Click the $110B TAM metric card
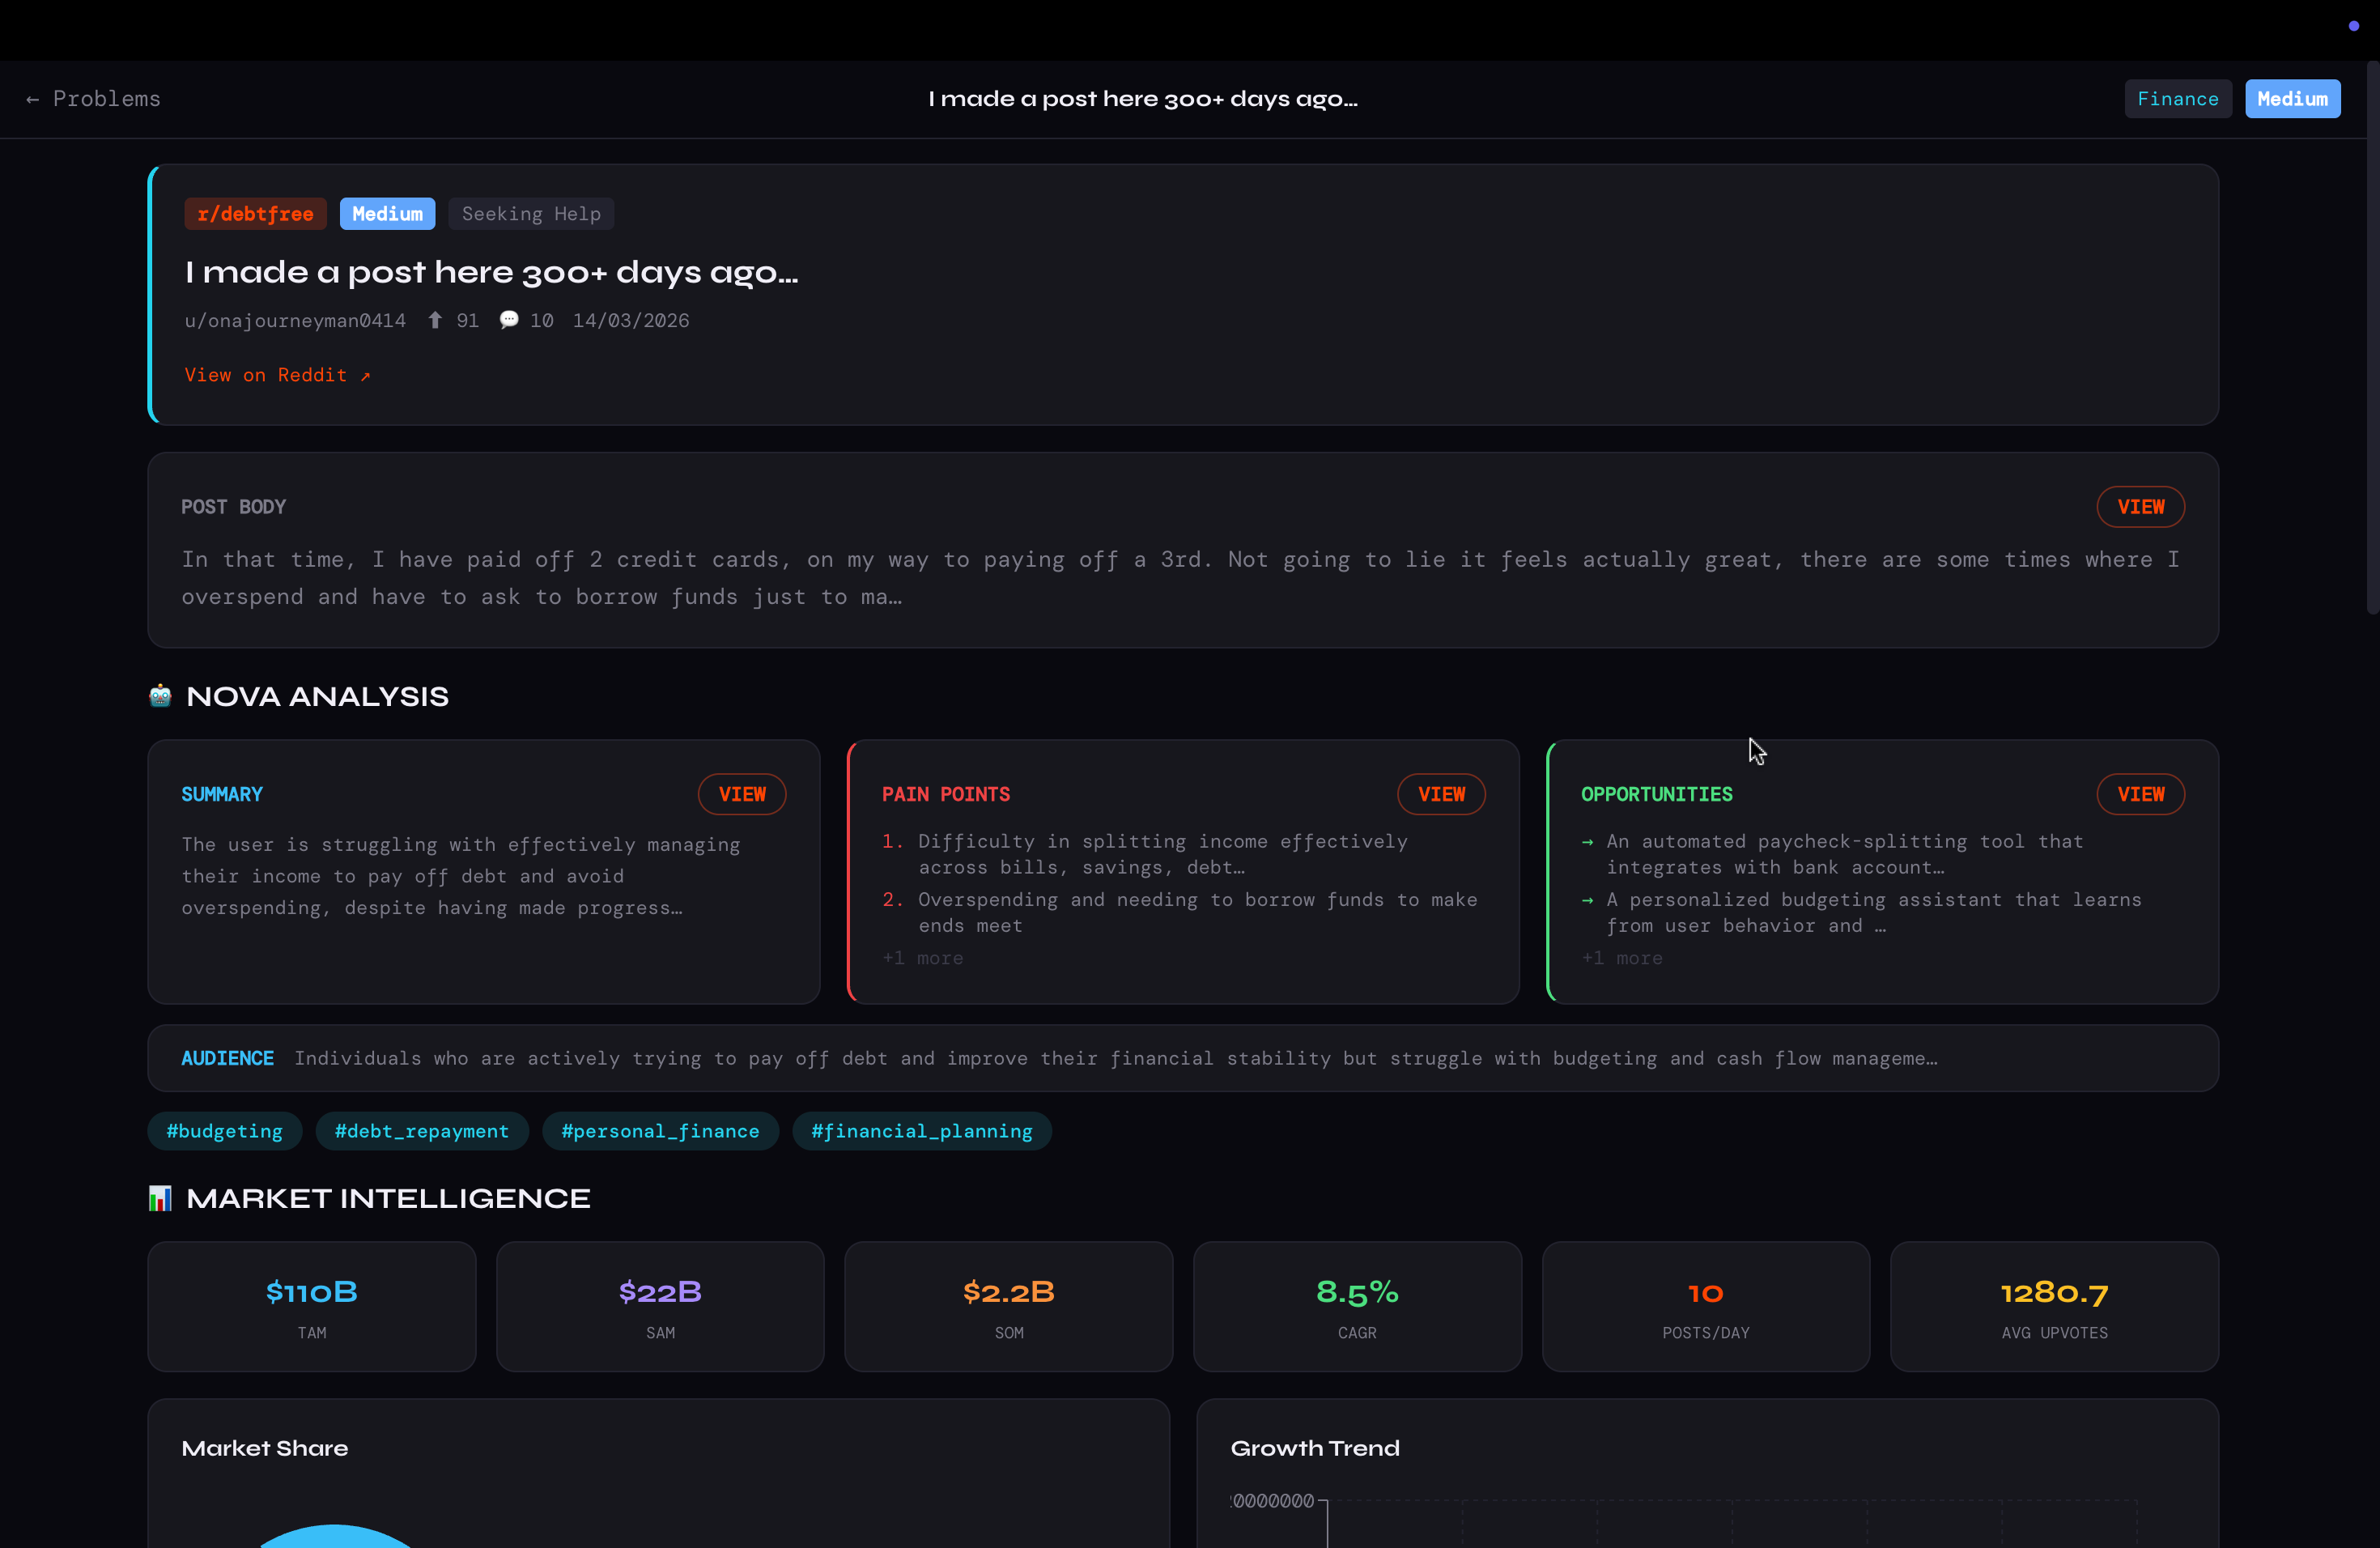 pos(311,1306)
